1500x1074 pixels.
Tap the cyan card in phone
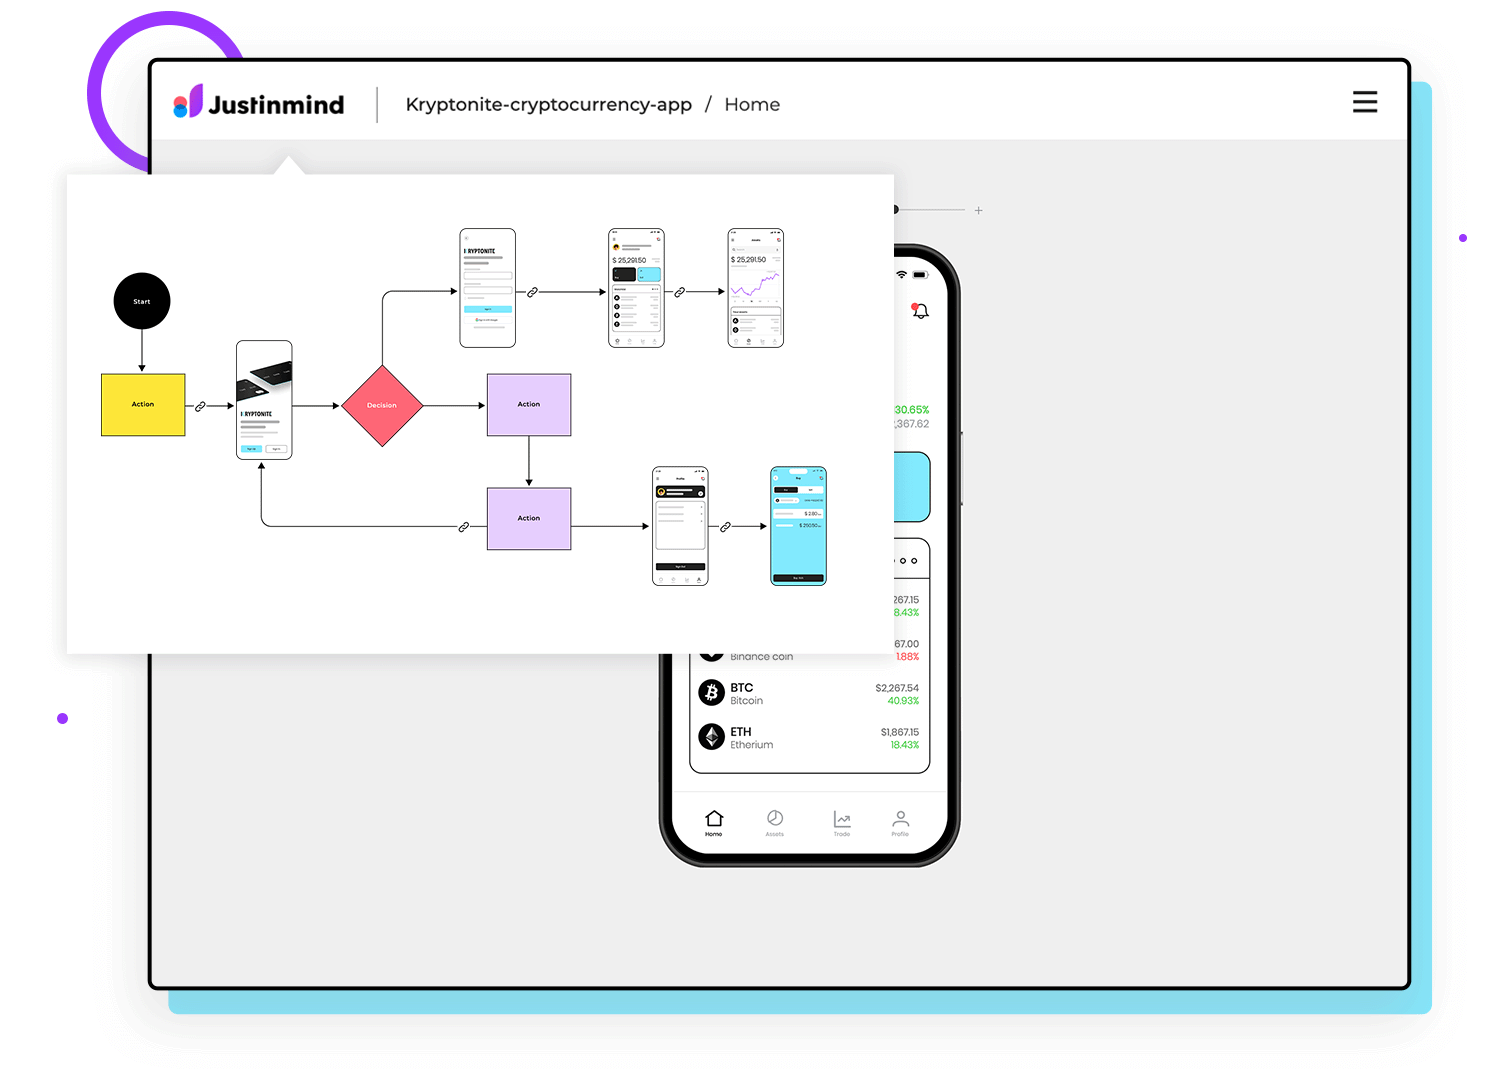(x=912, y=487)
